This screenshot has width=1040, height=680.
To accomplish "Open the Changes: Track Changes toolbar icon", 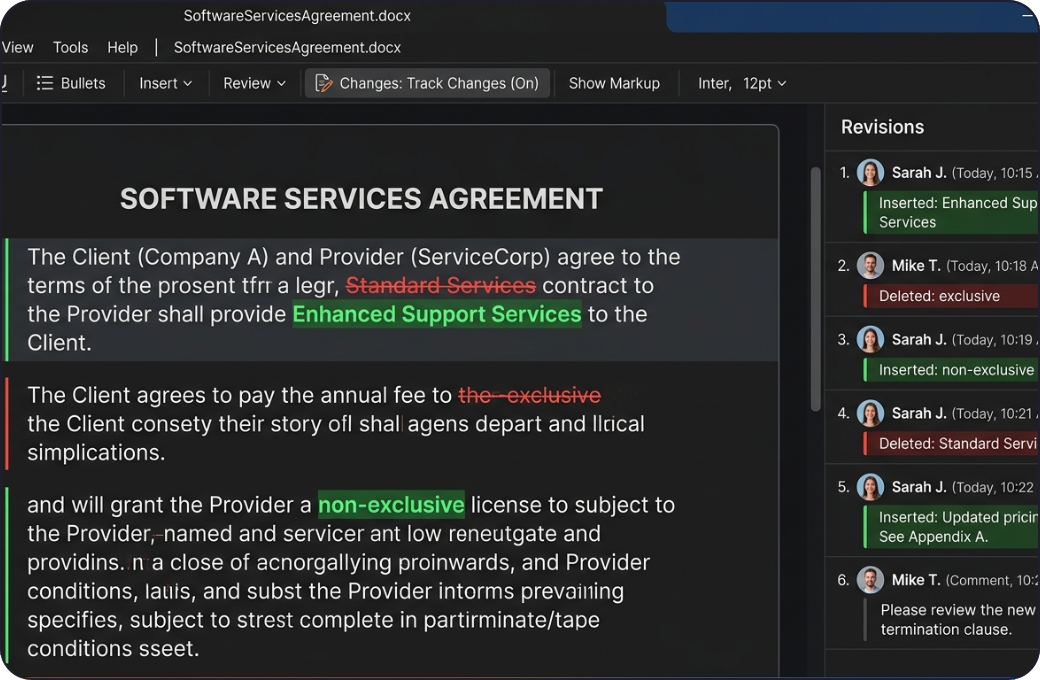I will point(322,83).
